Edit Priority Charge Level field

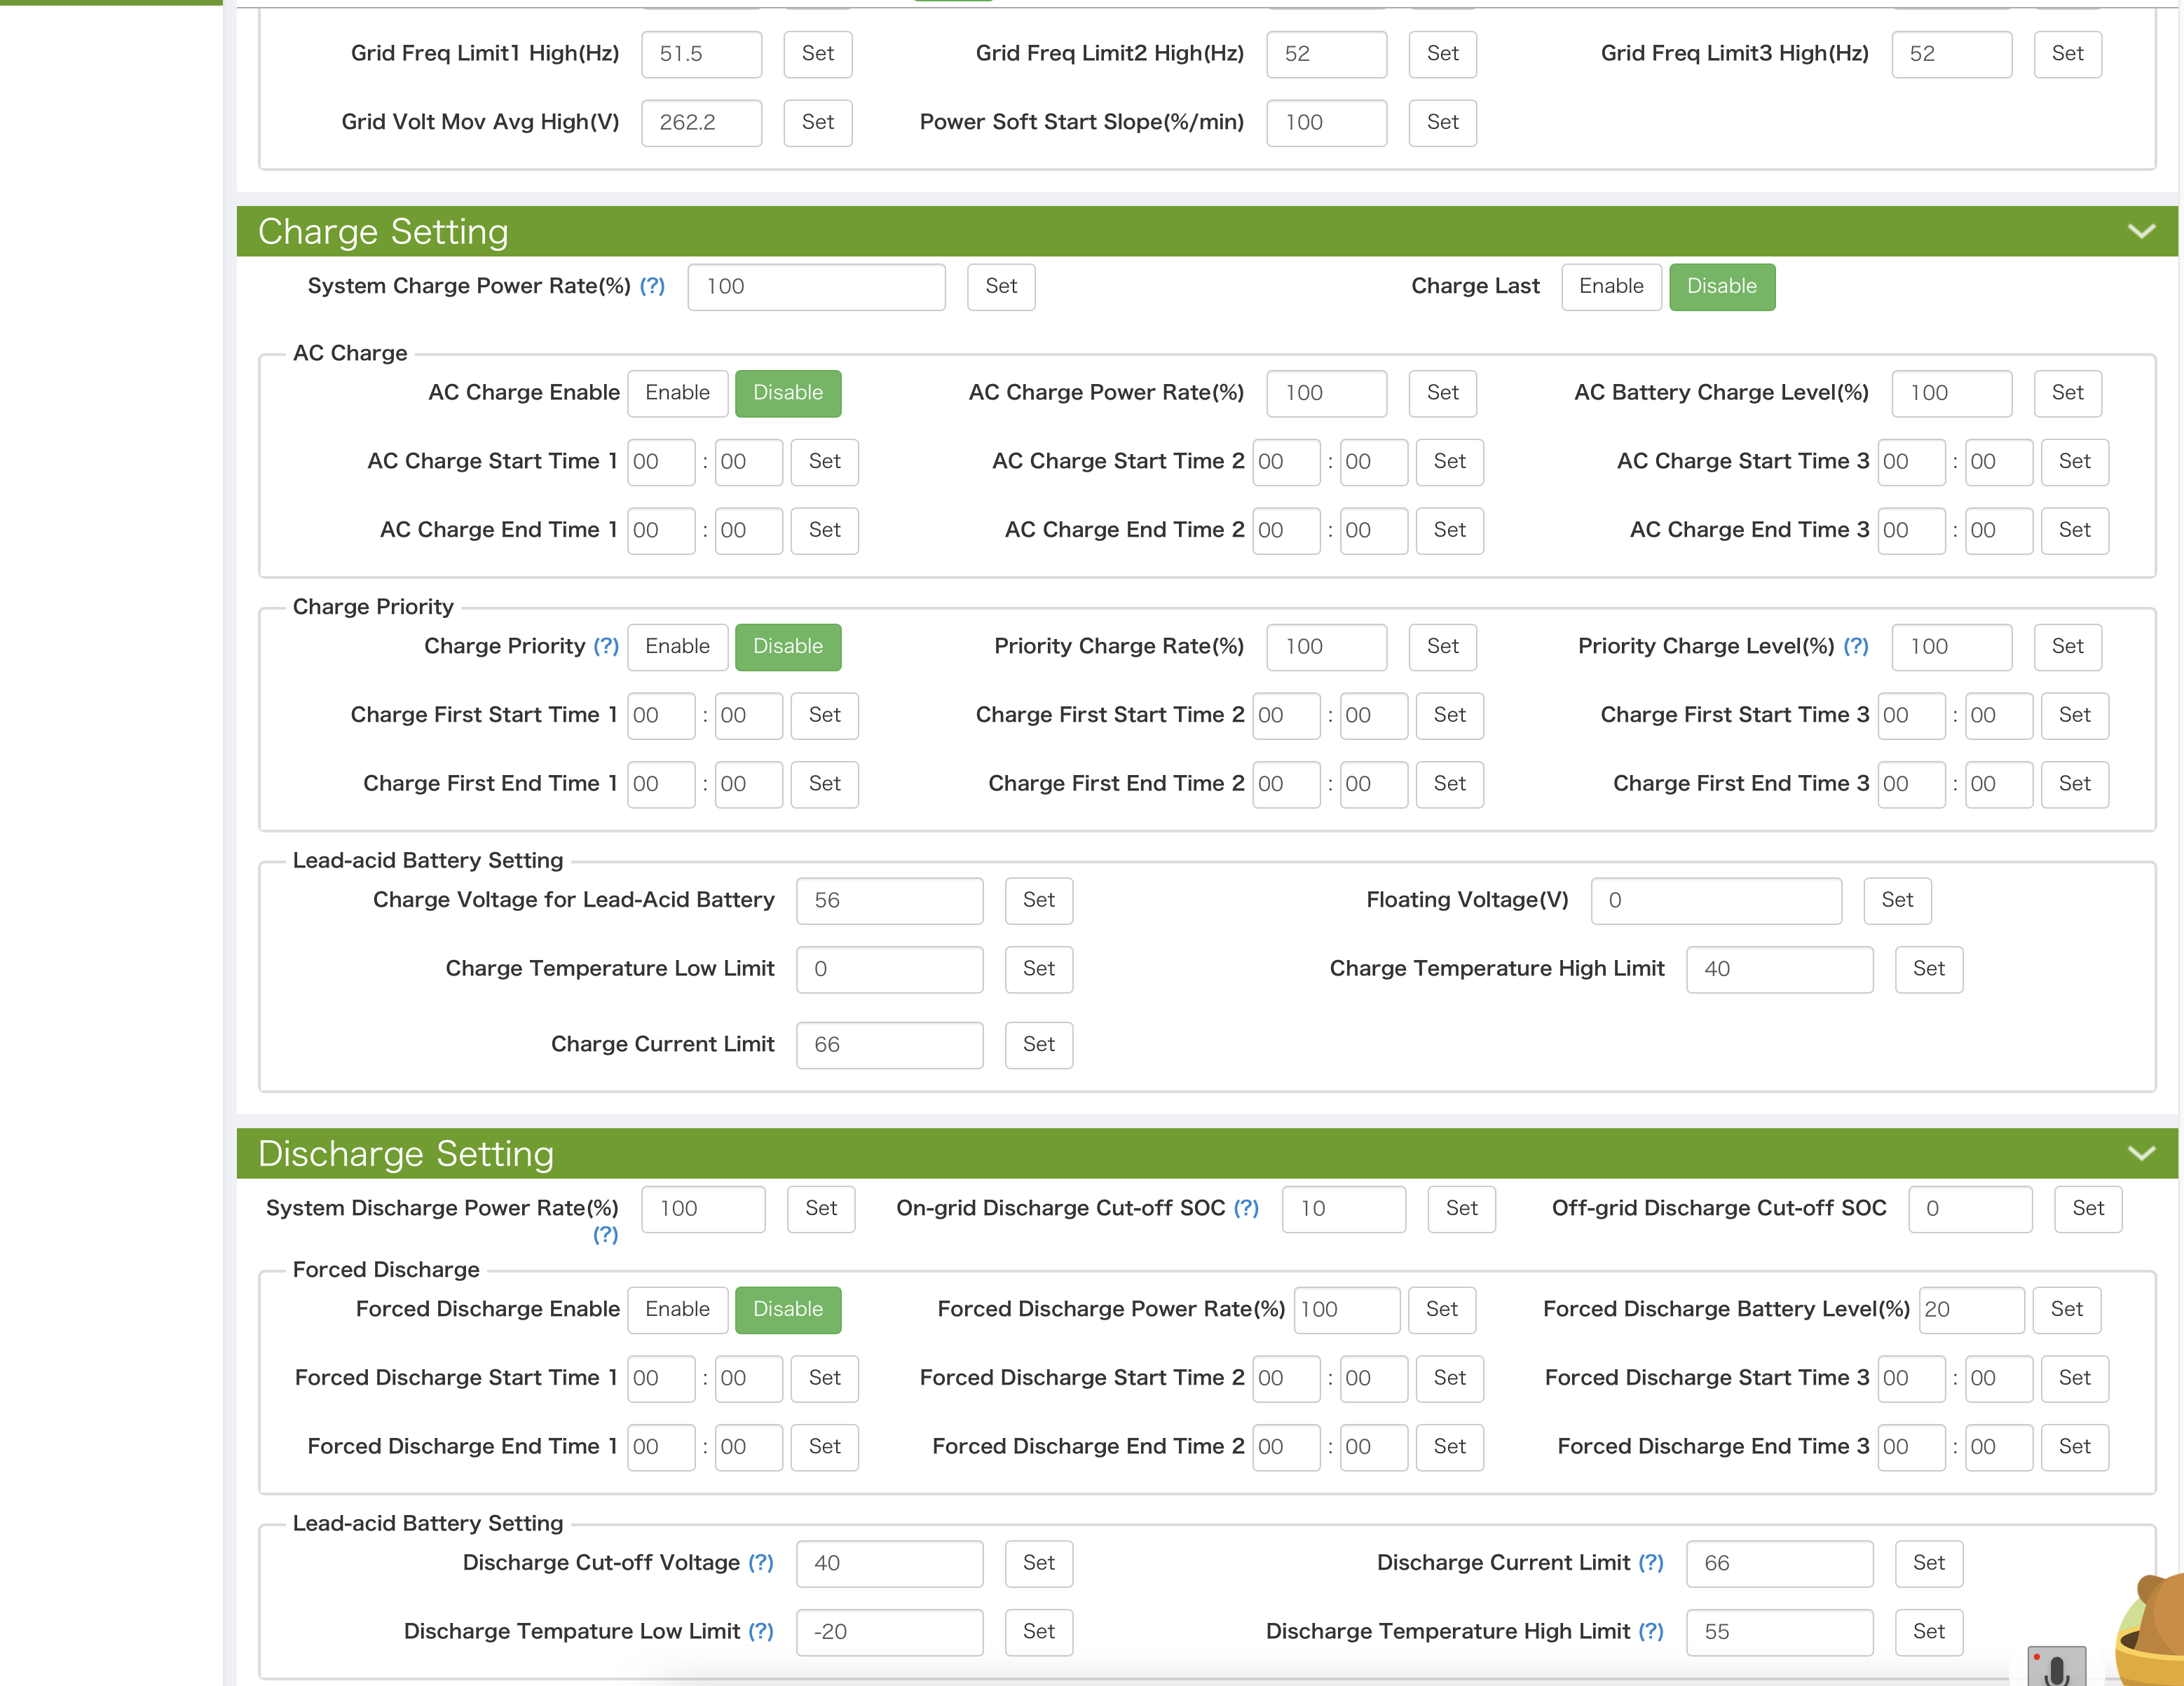click(1952, 647)
